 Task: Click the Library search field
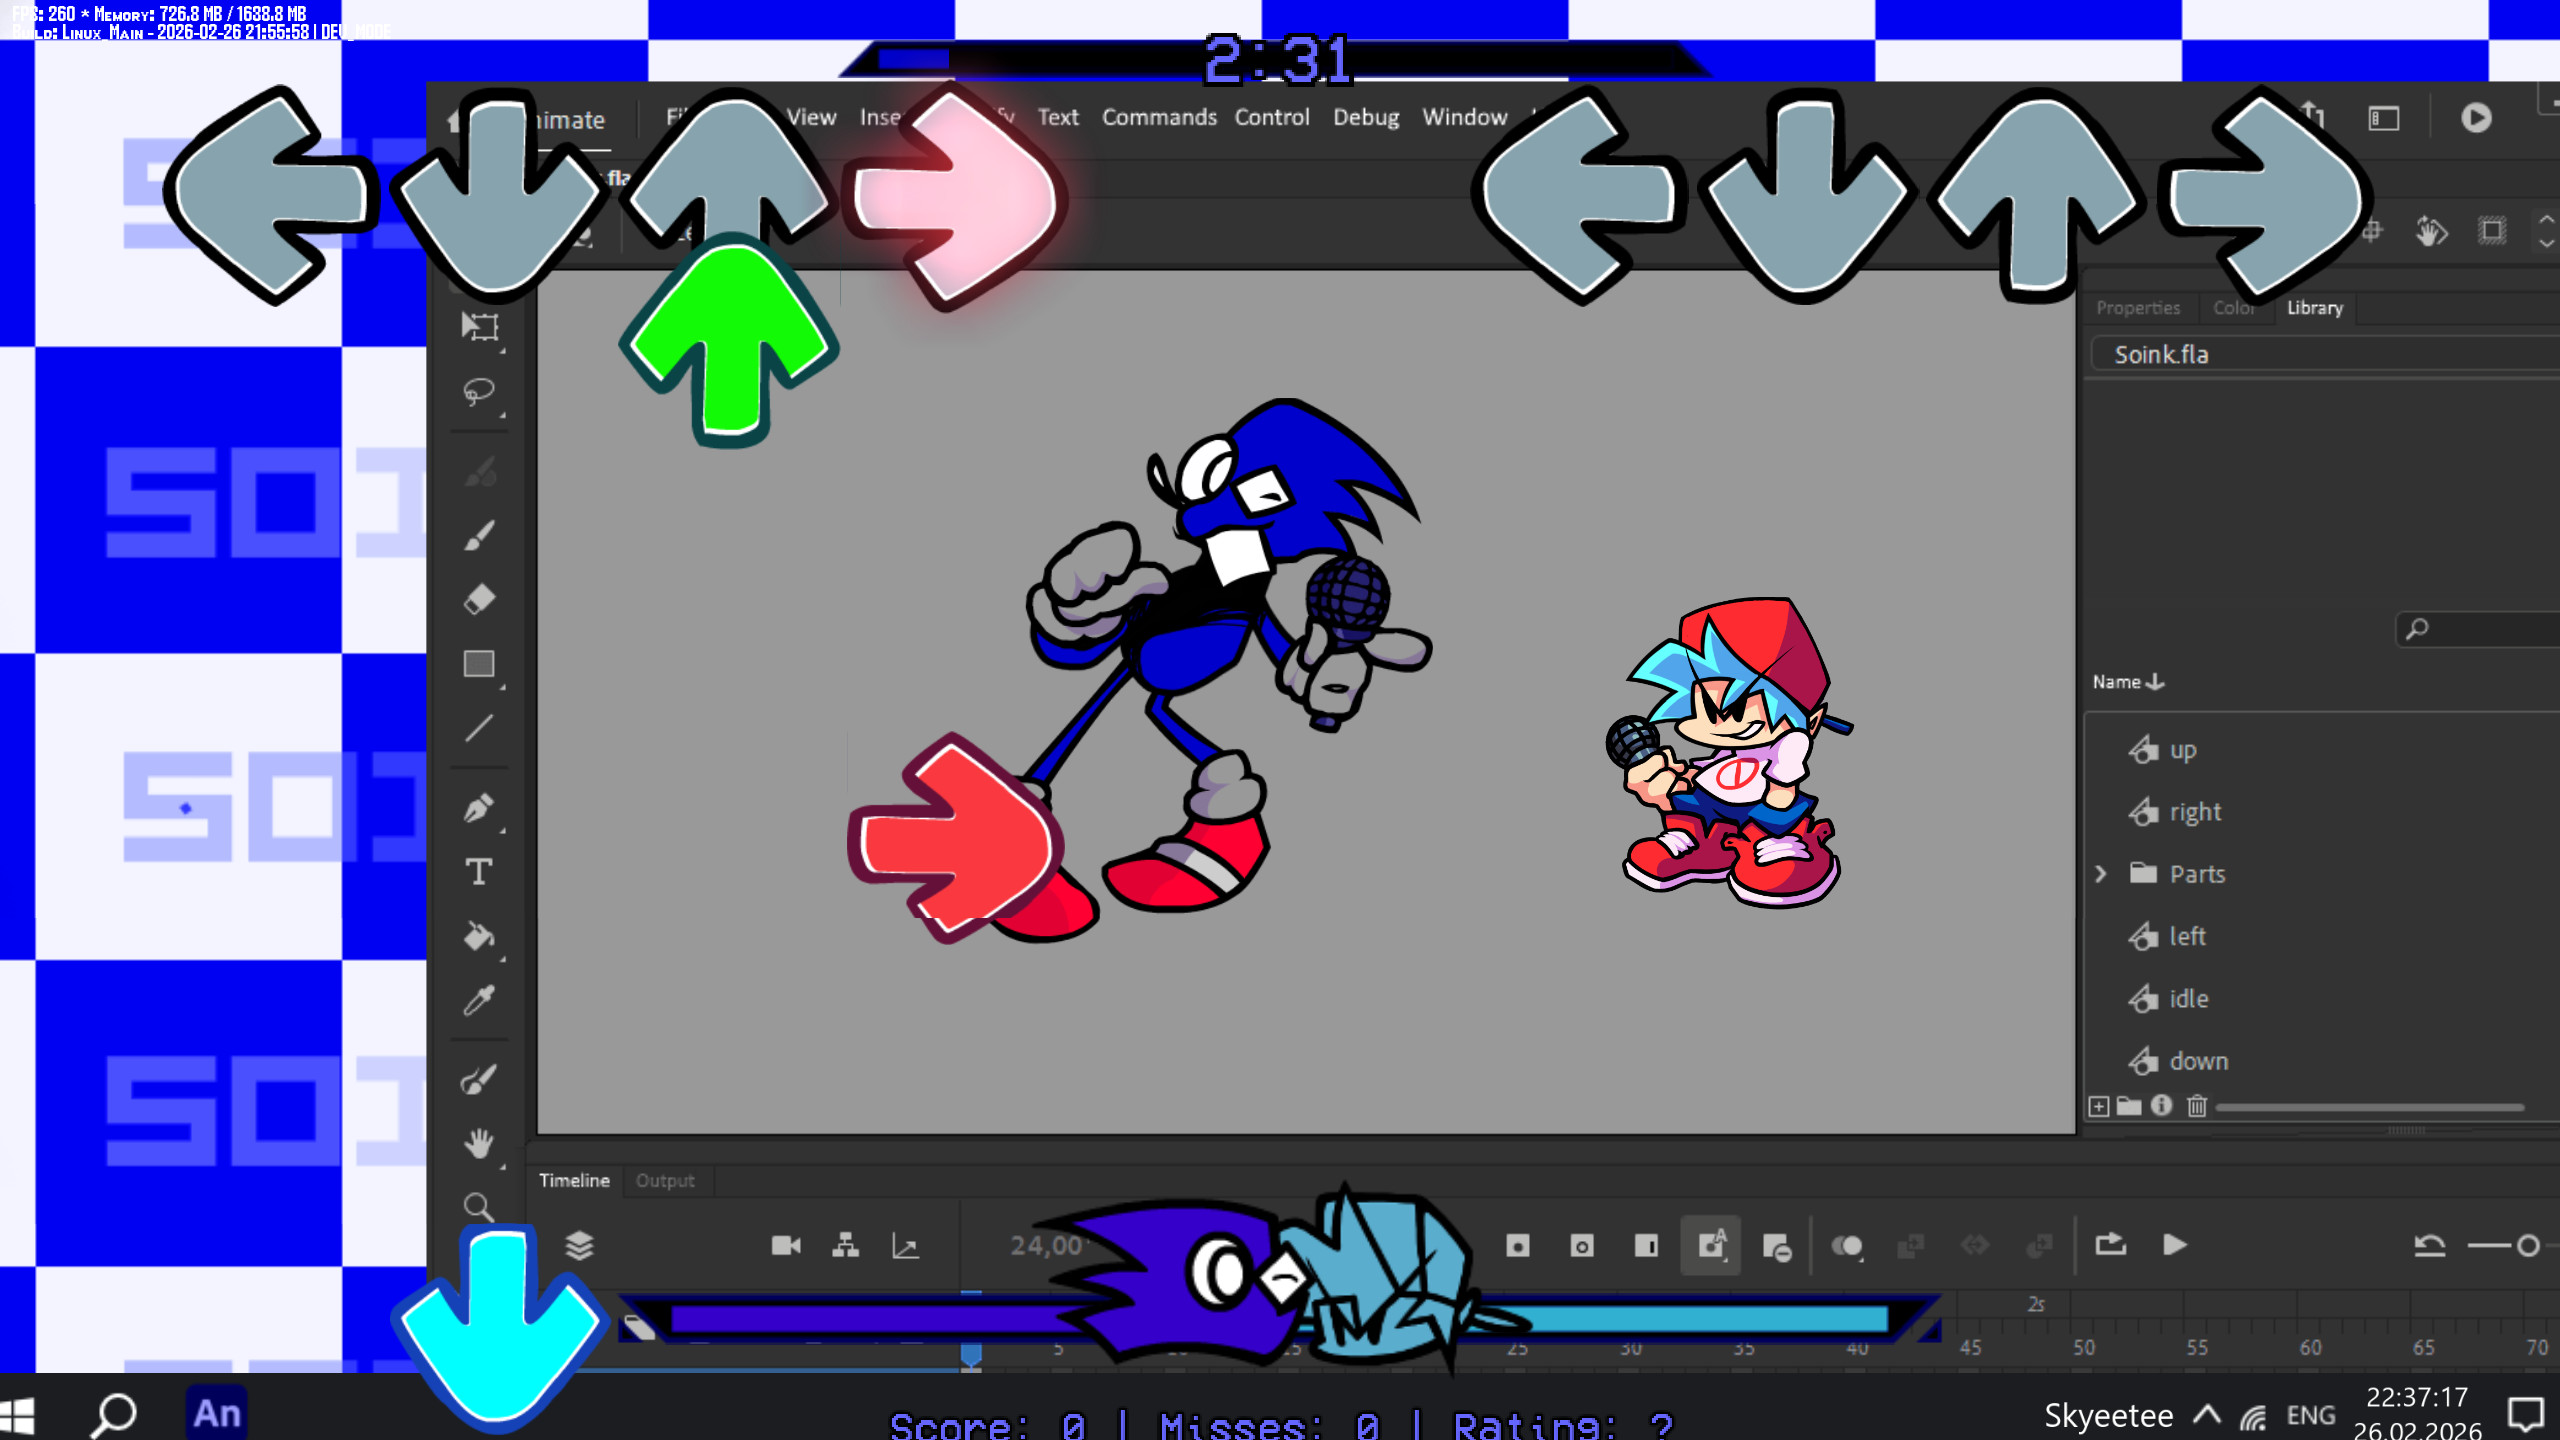tap(2480, 629)
